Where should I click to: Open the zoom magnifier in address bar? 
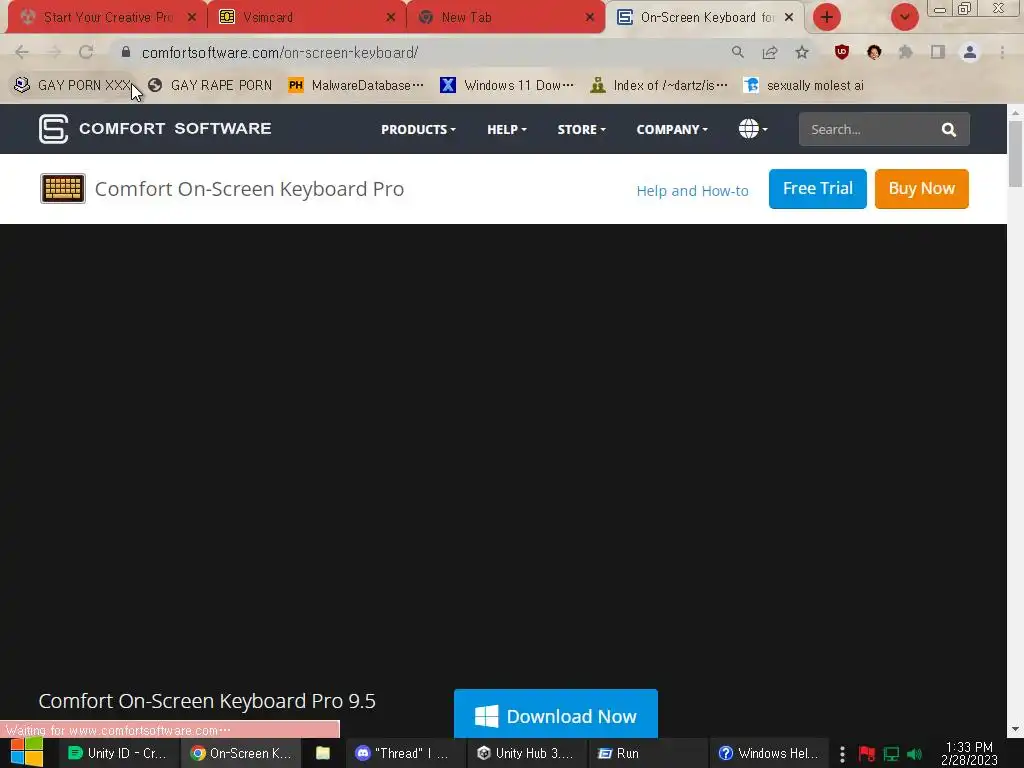point(738,52)
